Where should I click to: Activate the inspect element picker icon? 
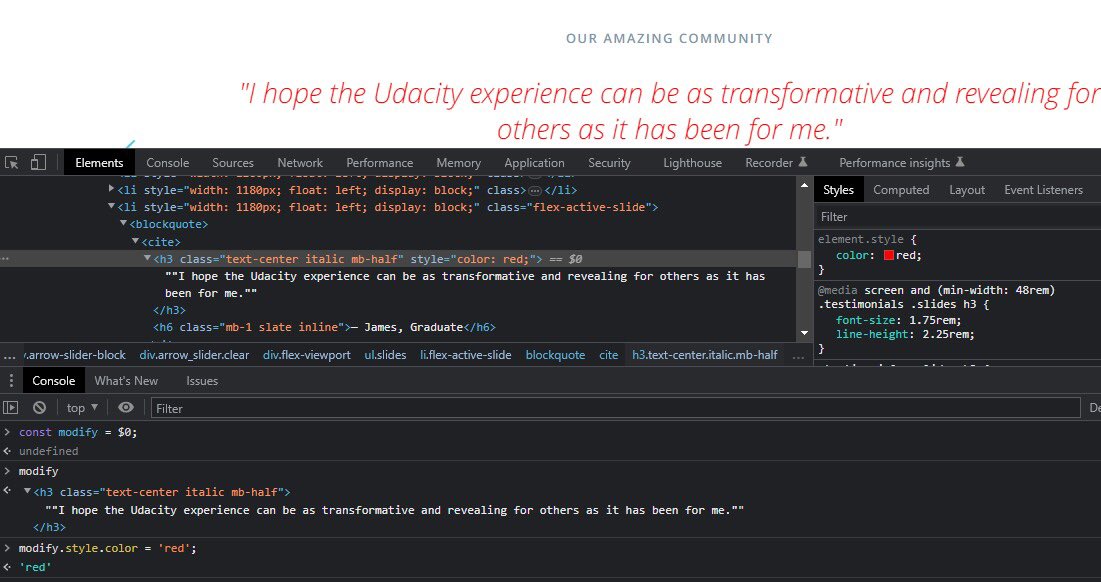click(x=12, y=163)
